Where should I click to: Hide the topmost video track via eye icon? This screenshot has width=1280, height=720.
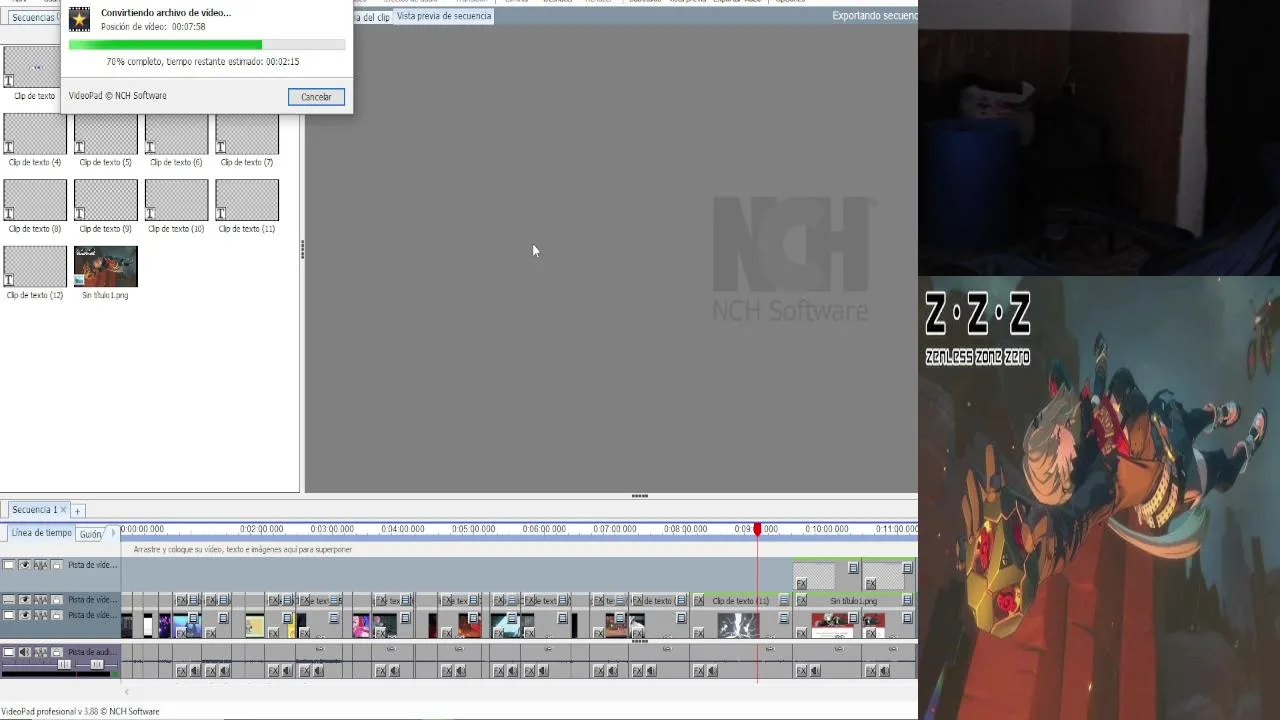[x=24, y=565]
